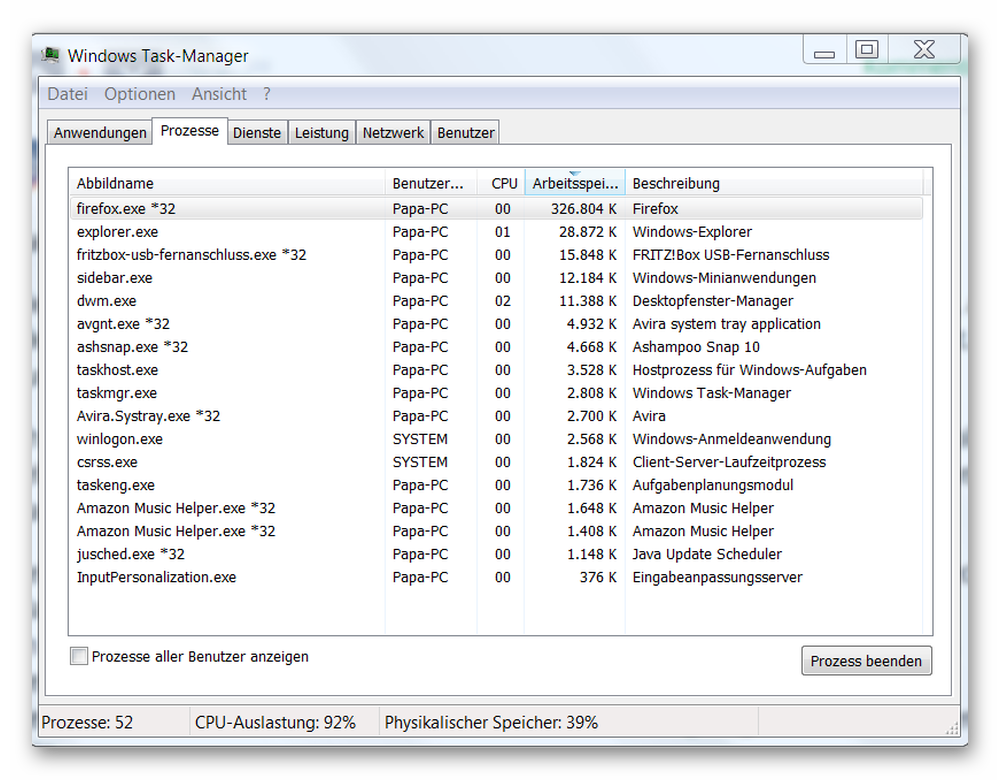Click the Prozess beenden button
The height and width of the screenshot is (780, 1000).
(x=866, y=661)
